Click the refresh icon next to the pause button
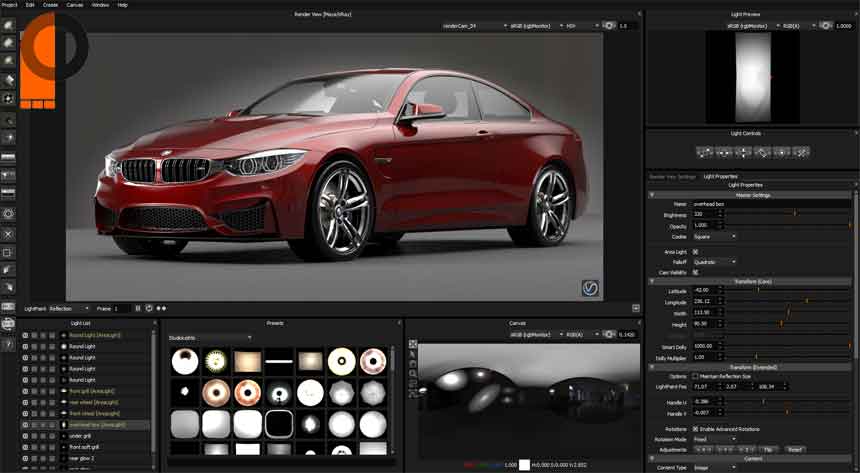 [149, 308]
